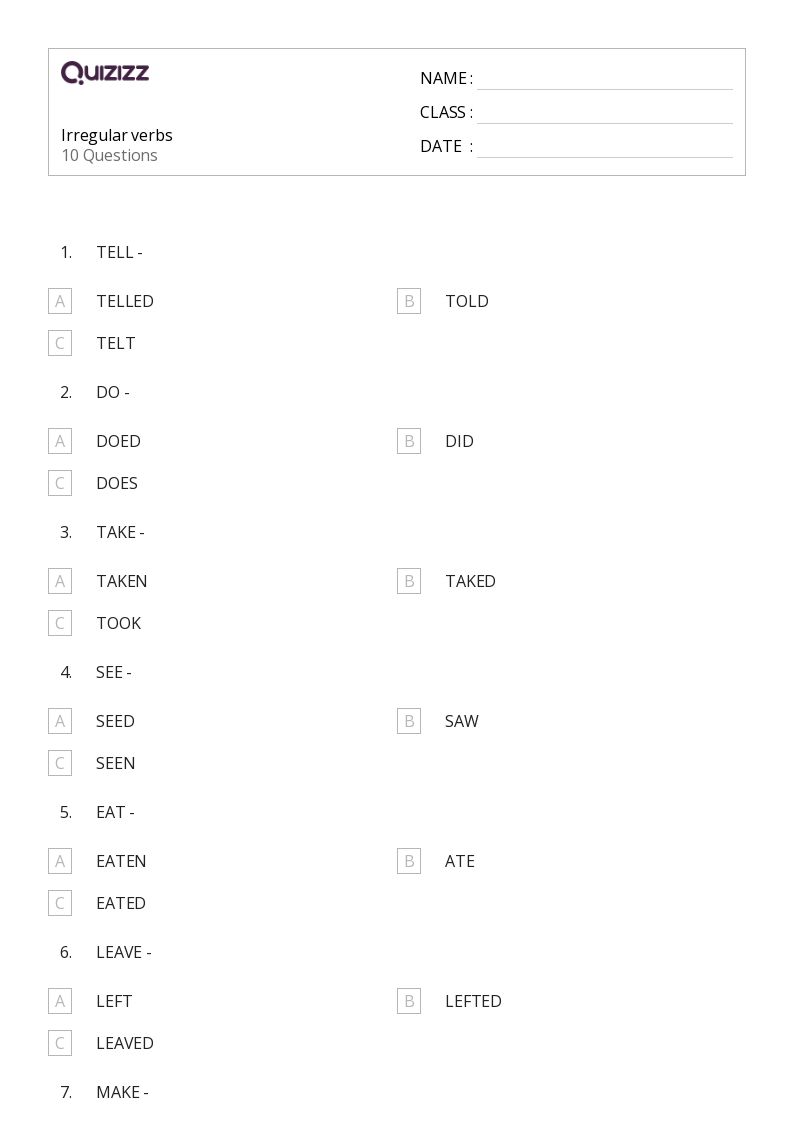Click the Quizizz logo
The image size is (794, 1123).
[x=105, y=72]
